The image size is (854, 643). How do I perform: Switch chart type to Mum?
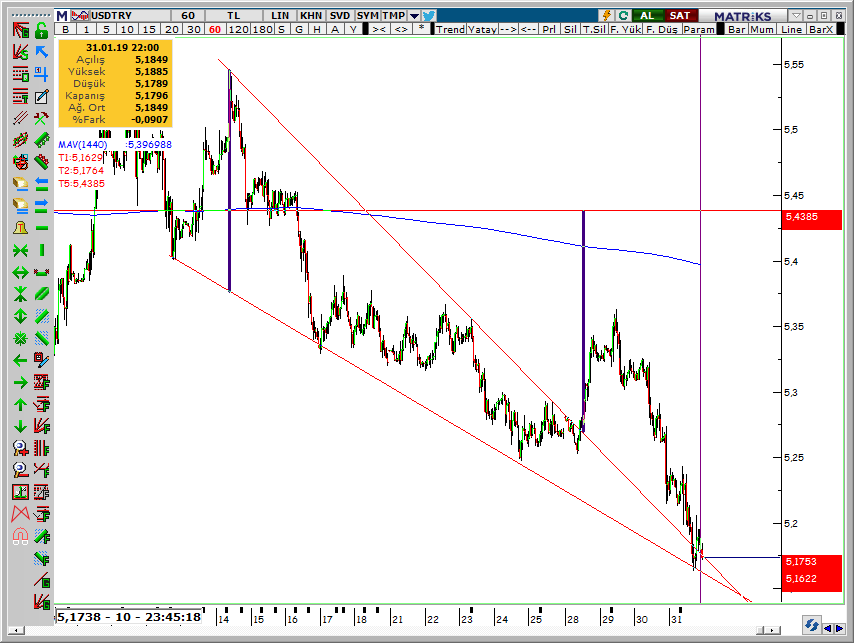click(x=762, y=29)
